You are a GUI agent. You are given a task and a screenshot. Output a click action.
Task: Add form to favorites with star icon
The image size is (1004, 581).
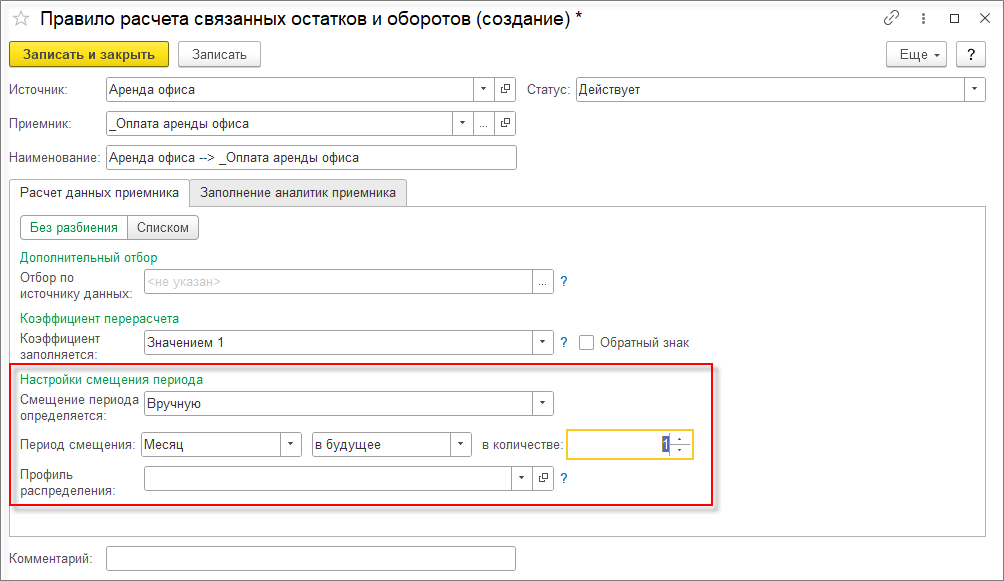20,19
